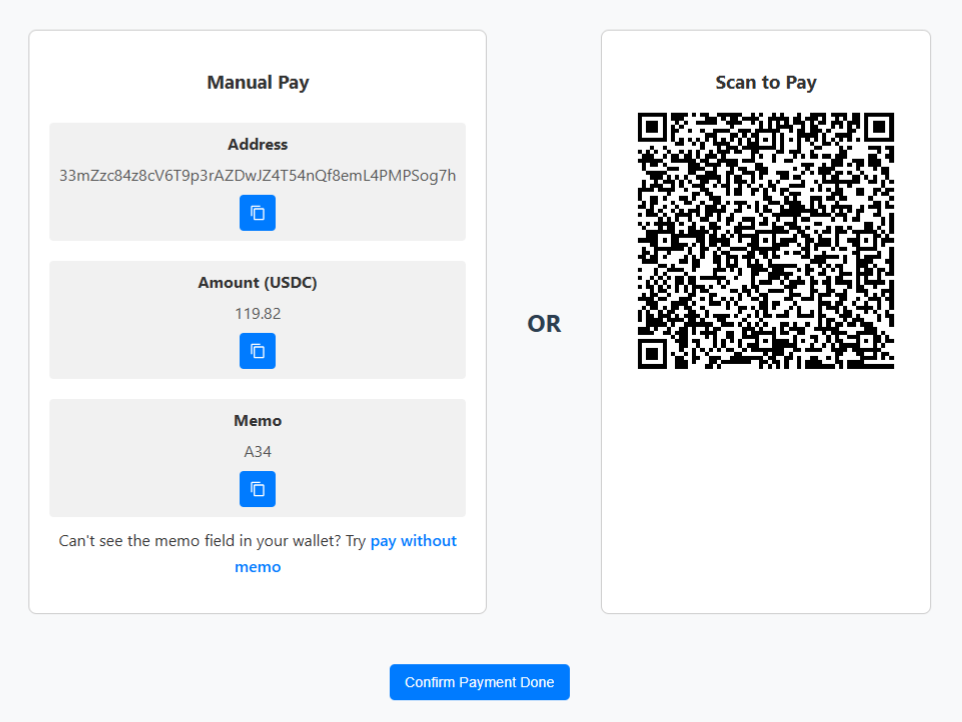The image size is (962, 722).
Task: Click the Manual Pay heading
Action: click(257, 82)
